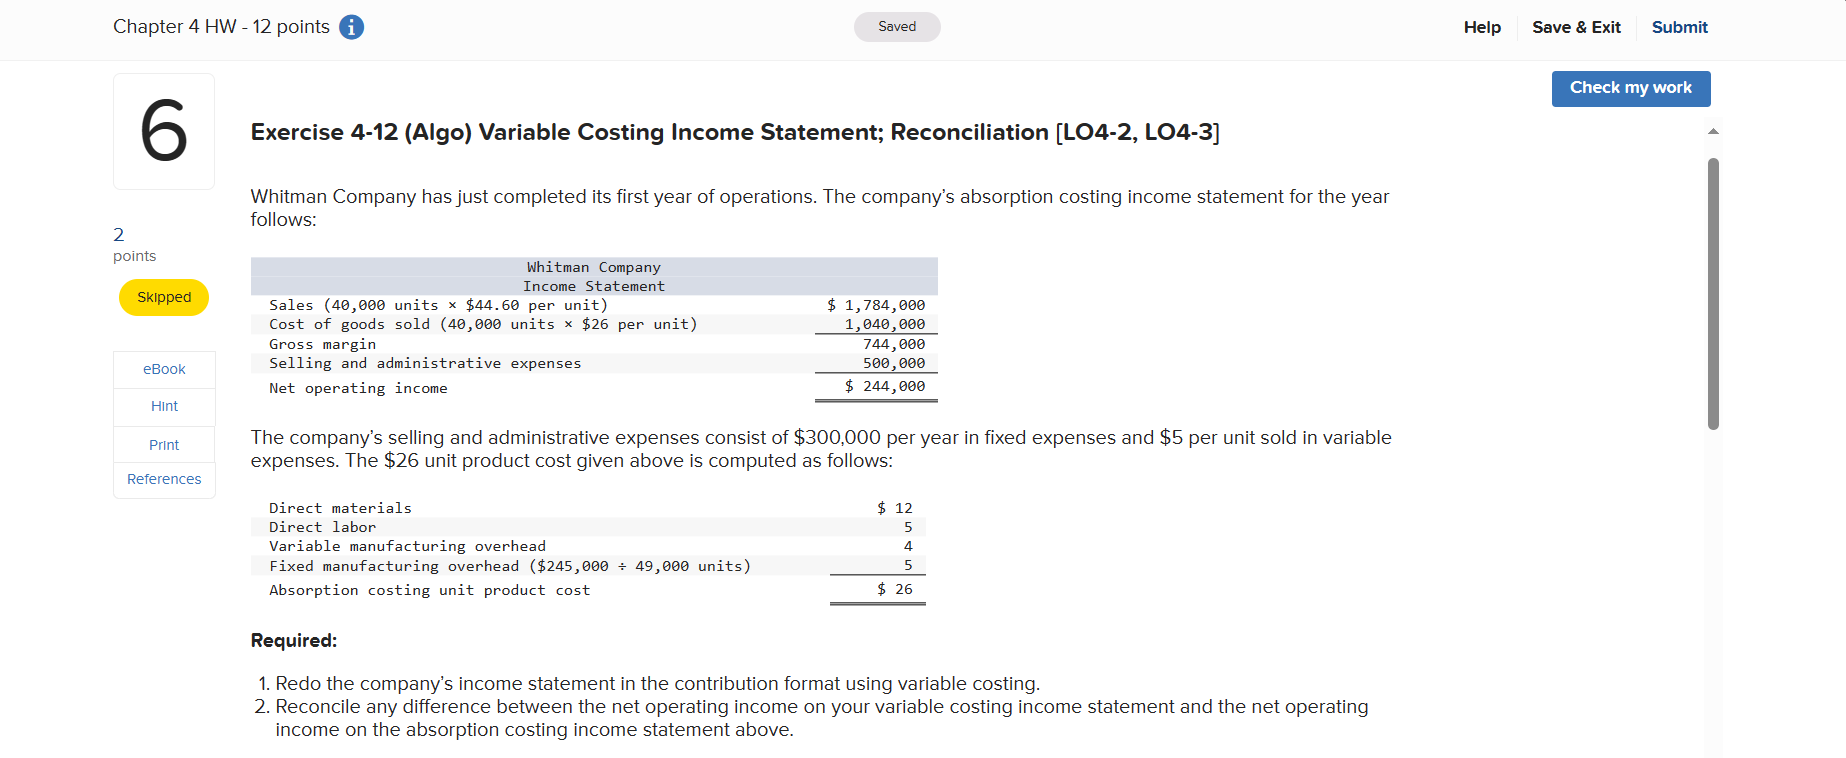Click the vertical scrollbar thumb

click(x=1713, y=294)
